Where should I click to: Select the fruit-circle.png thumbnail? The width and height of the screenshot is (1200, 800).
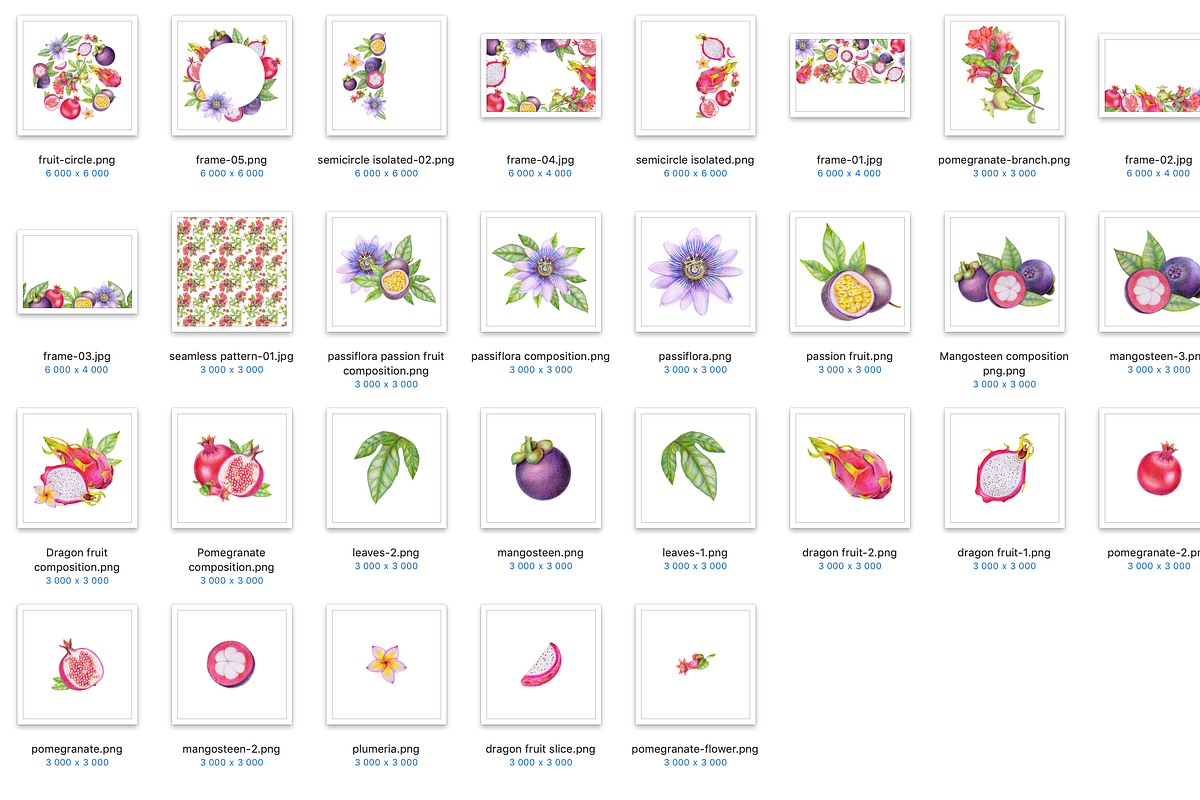pos(77,75)
